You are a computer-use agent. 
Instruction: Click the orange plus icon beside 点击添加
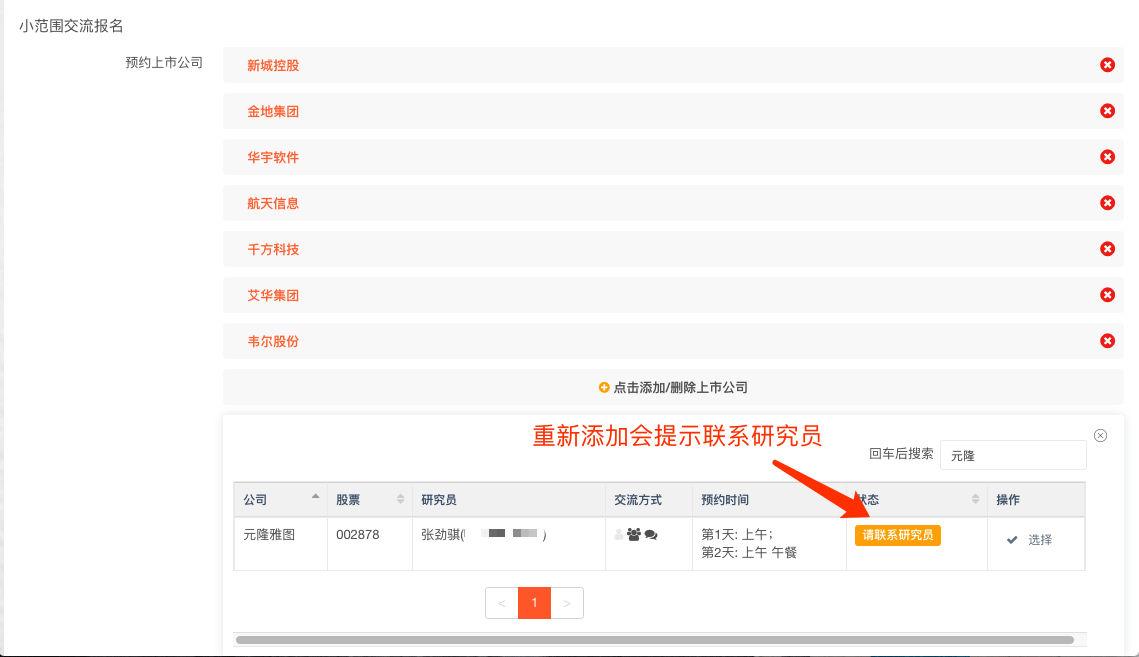[x=604, y=387]
